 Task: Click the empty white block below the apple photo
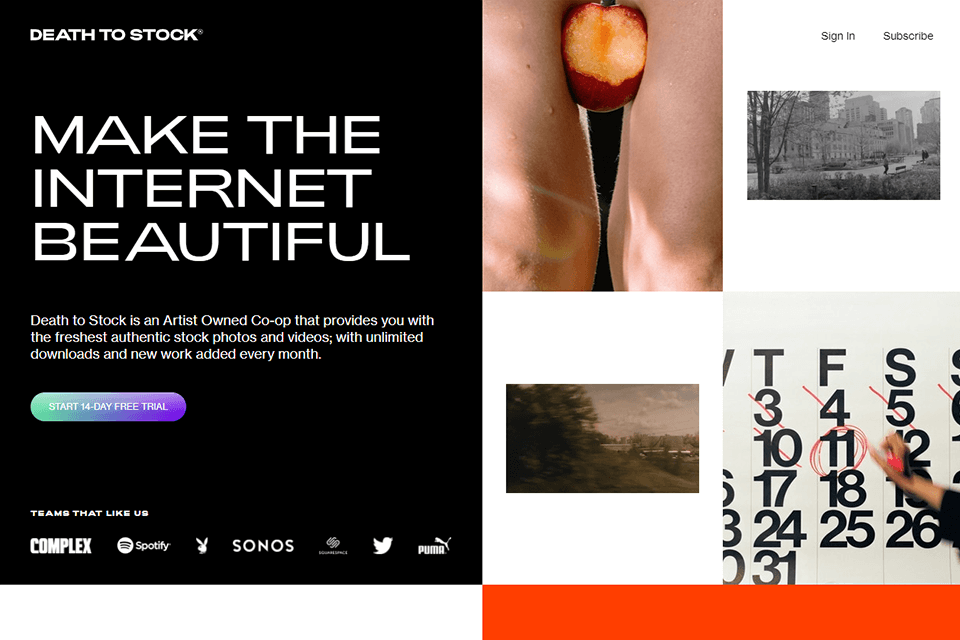[602, 337]
